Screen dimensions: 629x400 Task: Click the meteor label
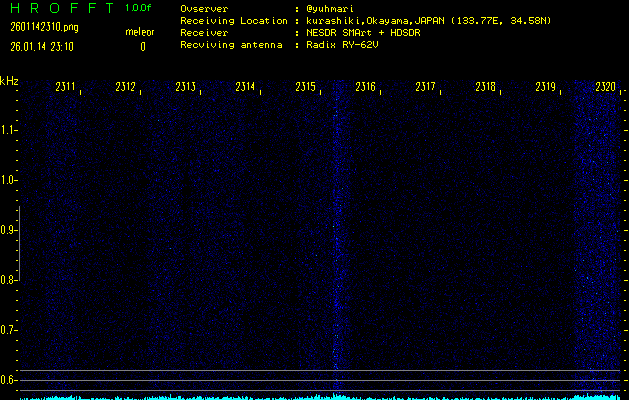[x=140, y=32]
